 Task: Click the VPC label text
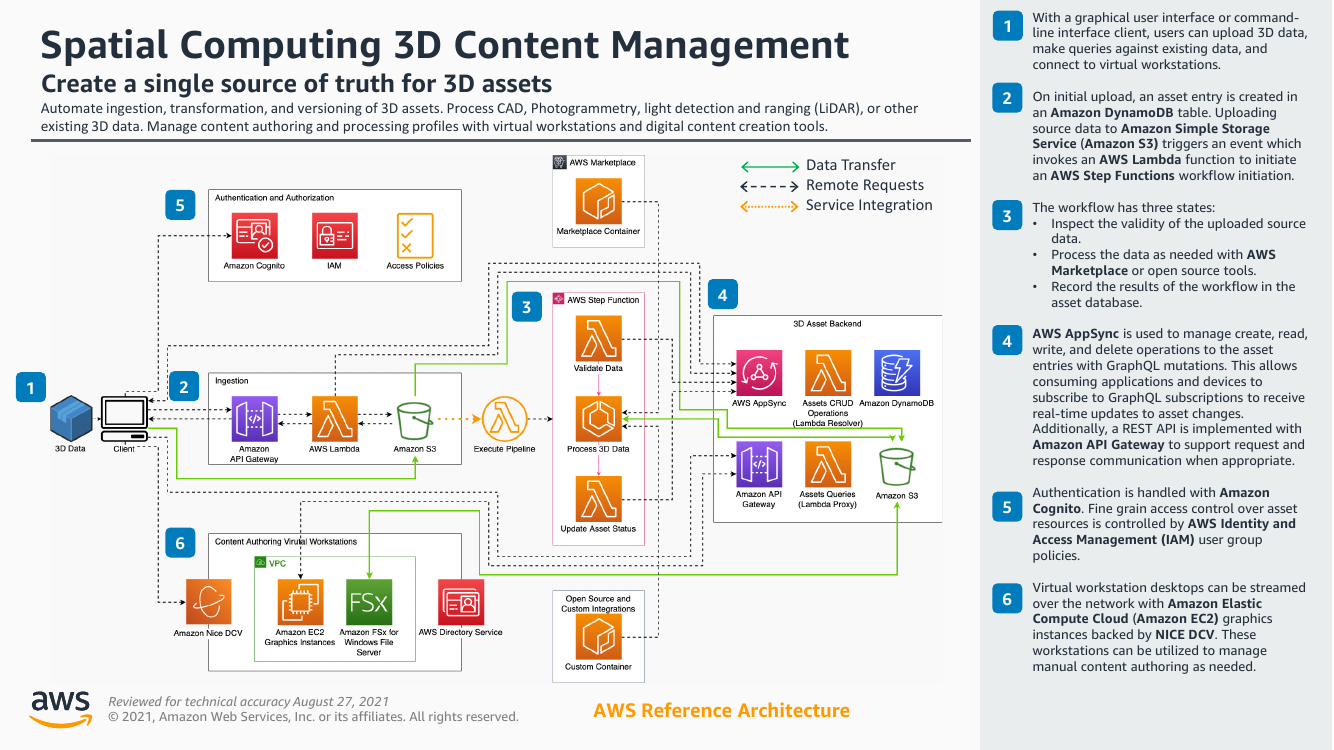coord(277,563)
